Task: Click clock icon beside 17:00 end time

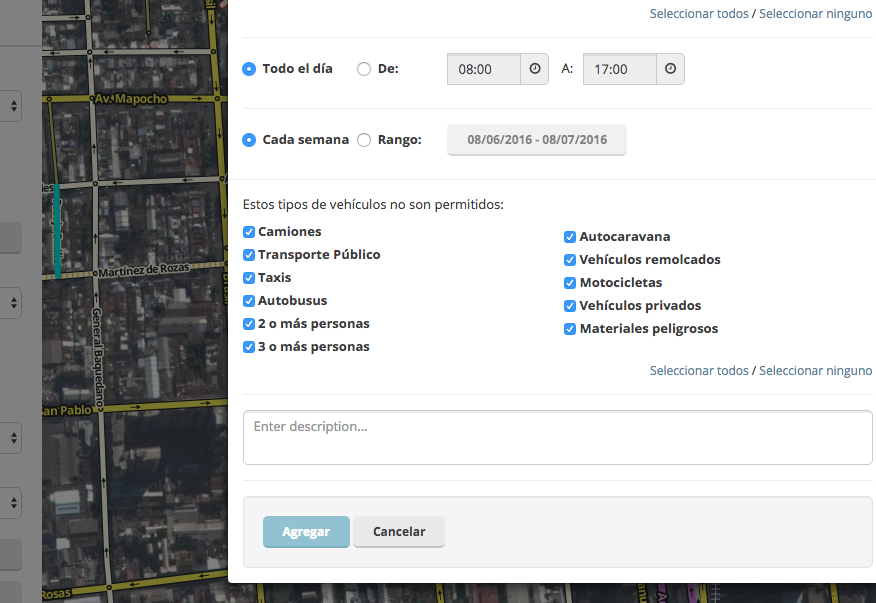Action: (670, 69)
